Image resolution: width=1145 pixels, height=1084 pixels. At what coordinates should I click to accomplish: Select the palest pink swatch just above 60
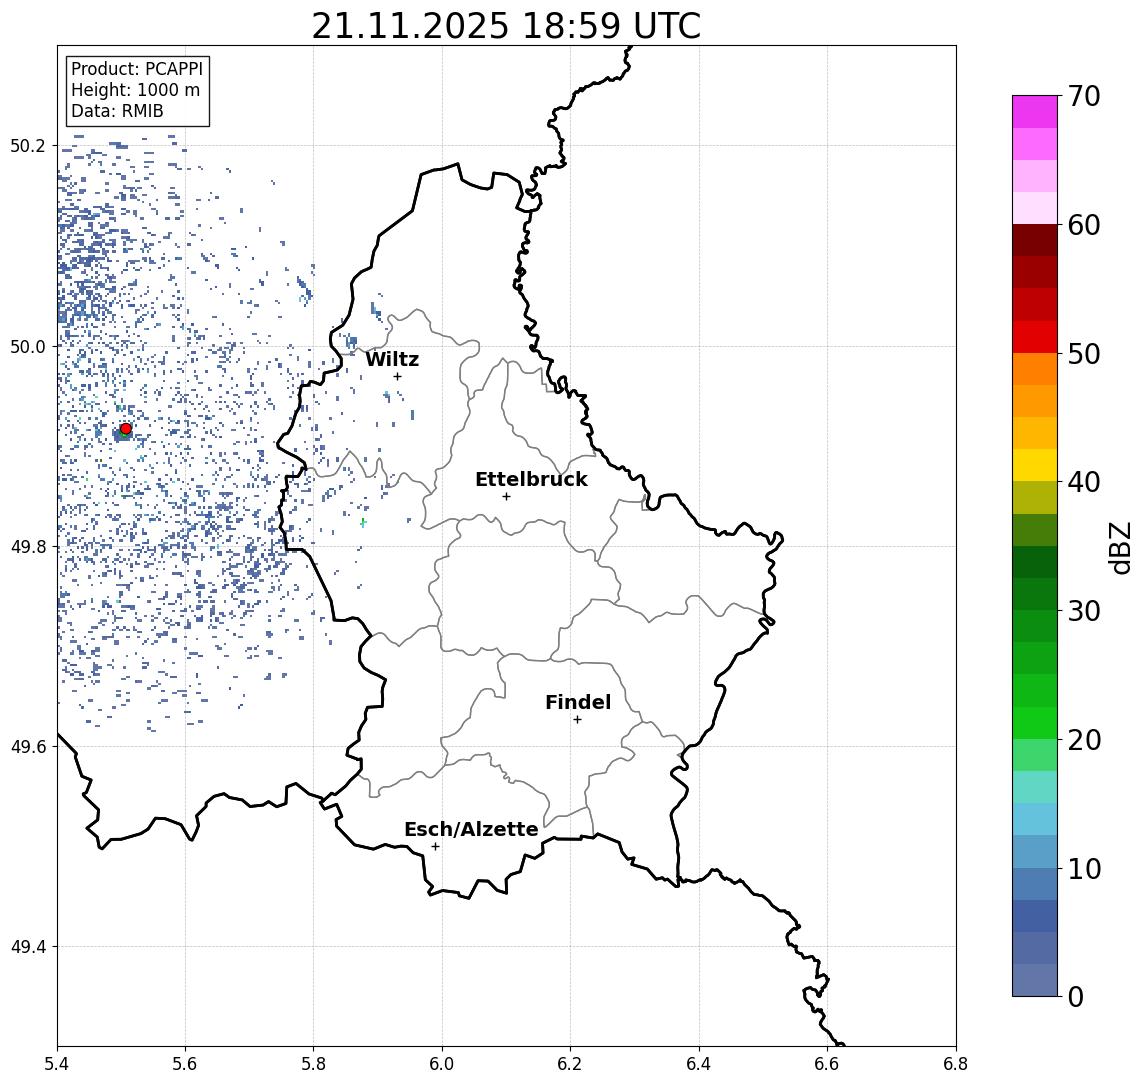[1035, 208]
